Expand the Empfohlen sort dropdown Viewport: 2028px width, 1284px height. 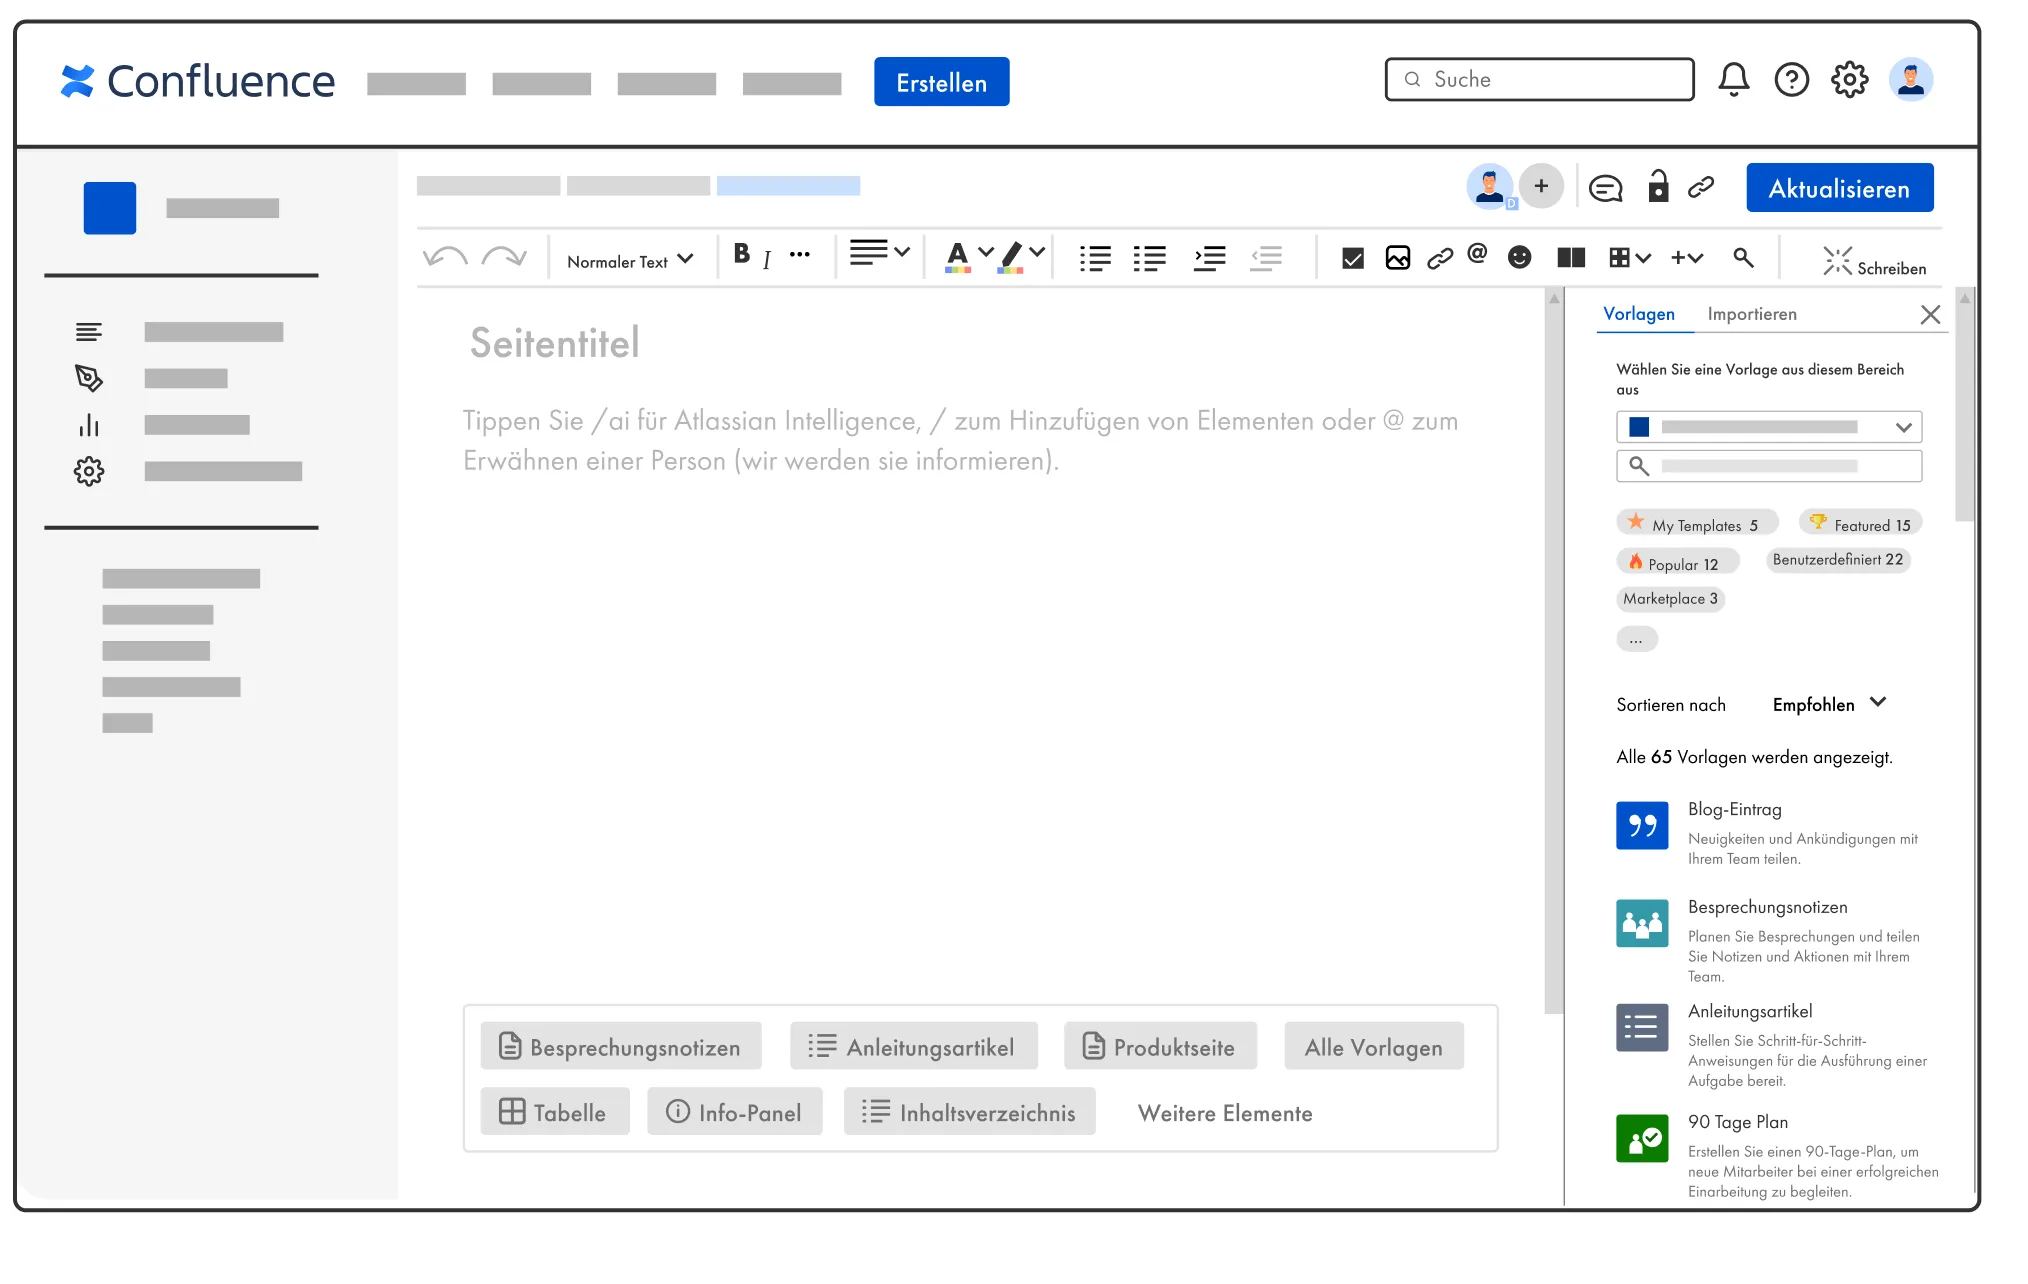pyautogui.click(x=1829, y=704)
